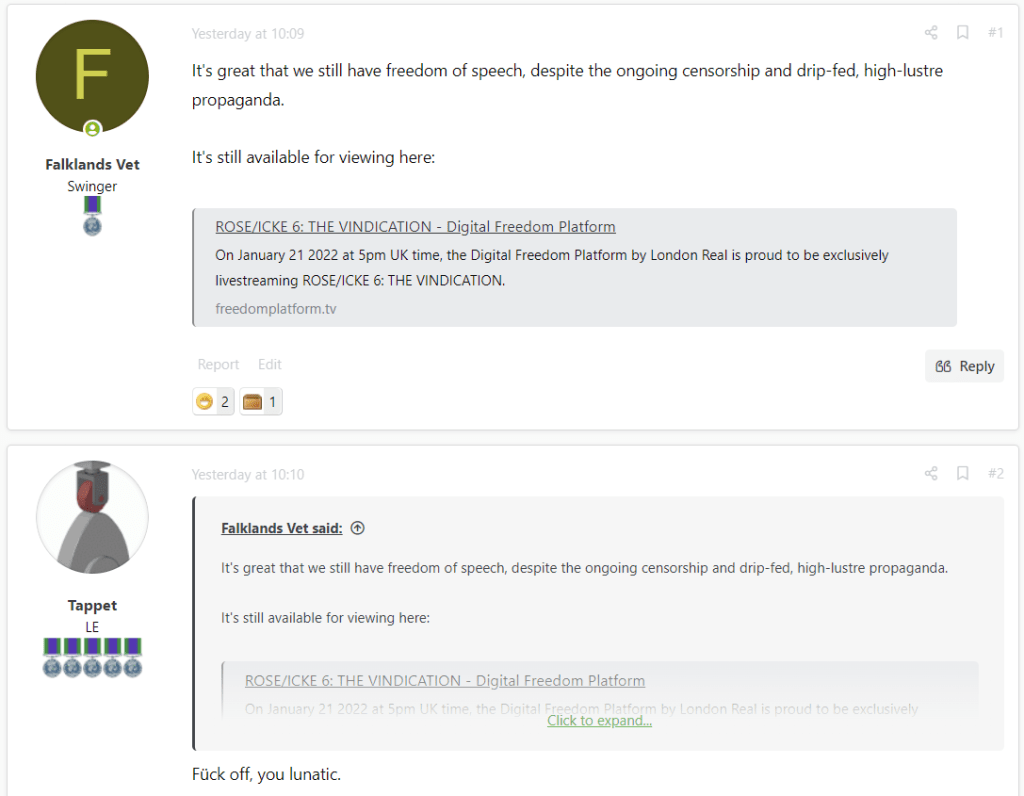
Task: Bookmark post #2
Action: coord(962,473)
